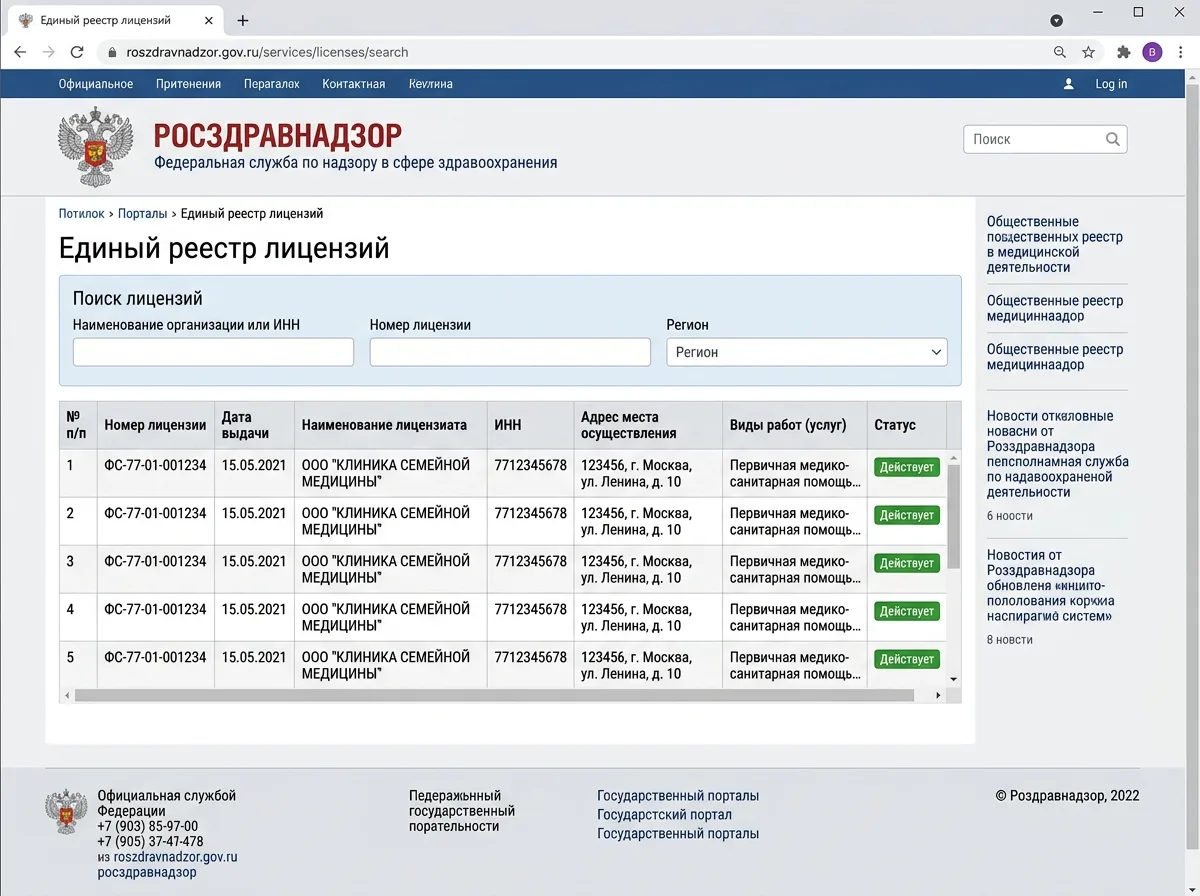Click the Действует status badge in row 4
The image size is (1200, 896).
[907, 611]
